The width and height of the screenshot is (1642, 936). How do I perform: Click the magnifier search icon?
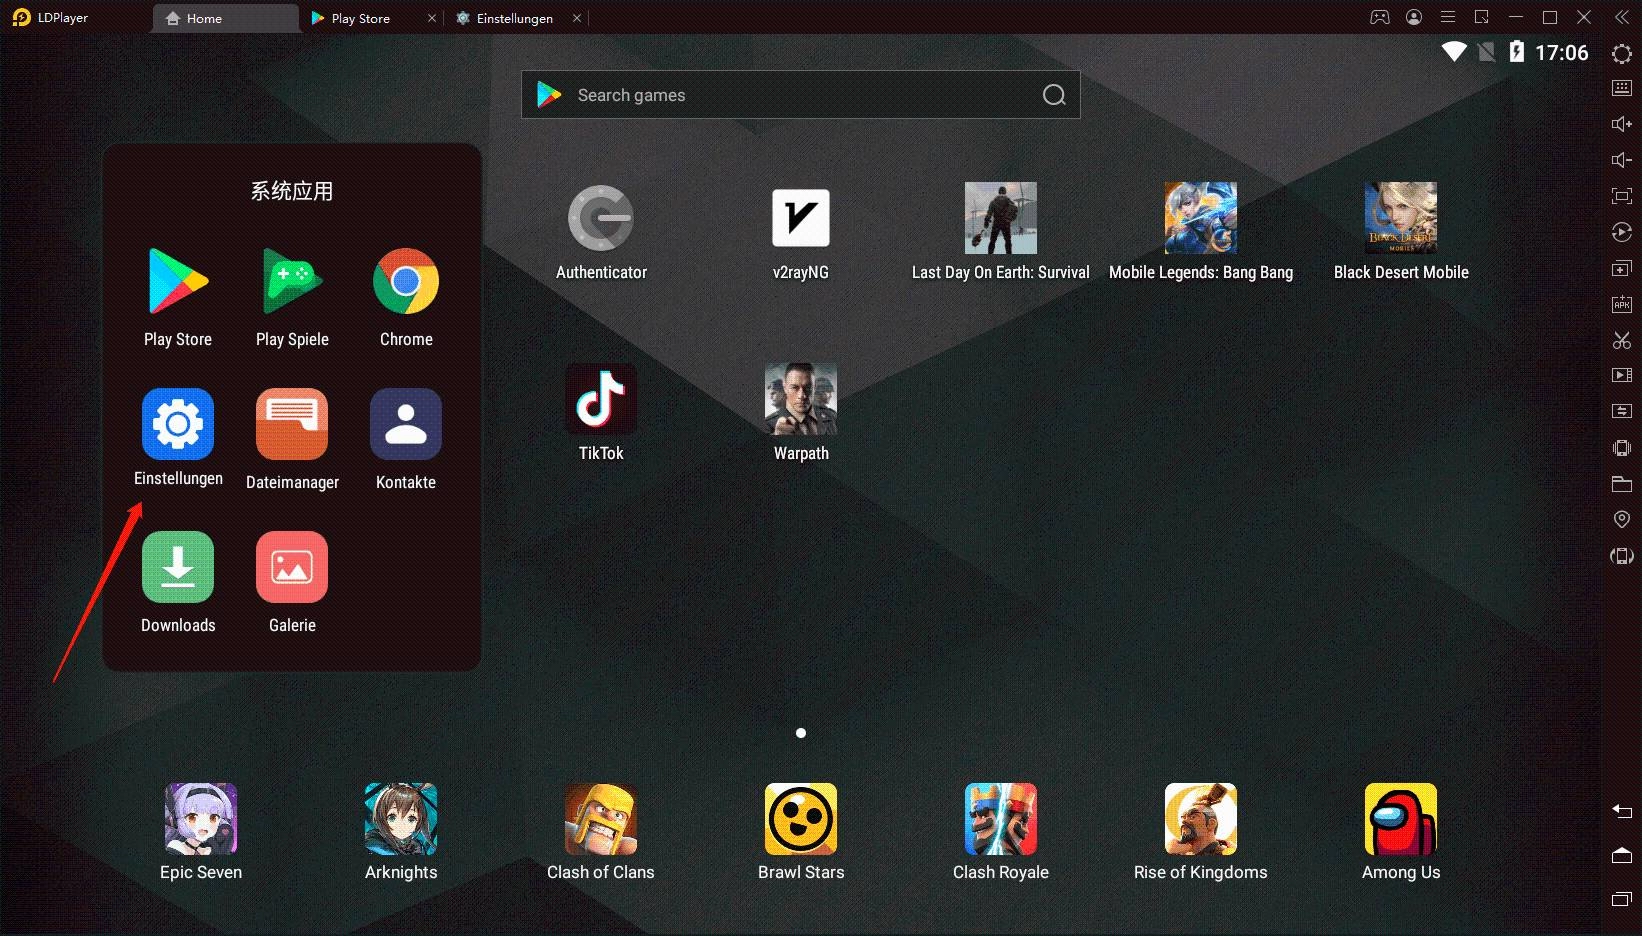[1054, 95]
